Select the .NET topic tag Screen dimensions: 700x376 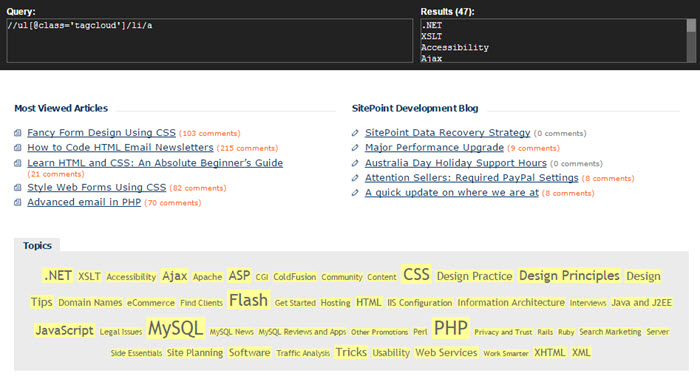(x=58, y=276)
